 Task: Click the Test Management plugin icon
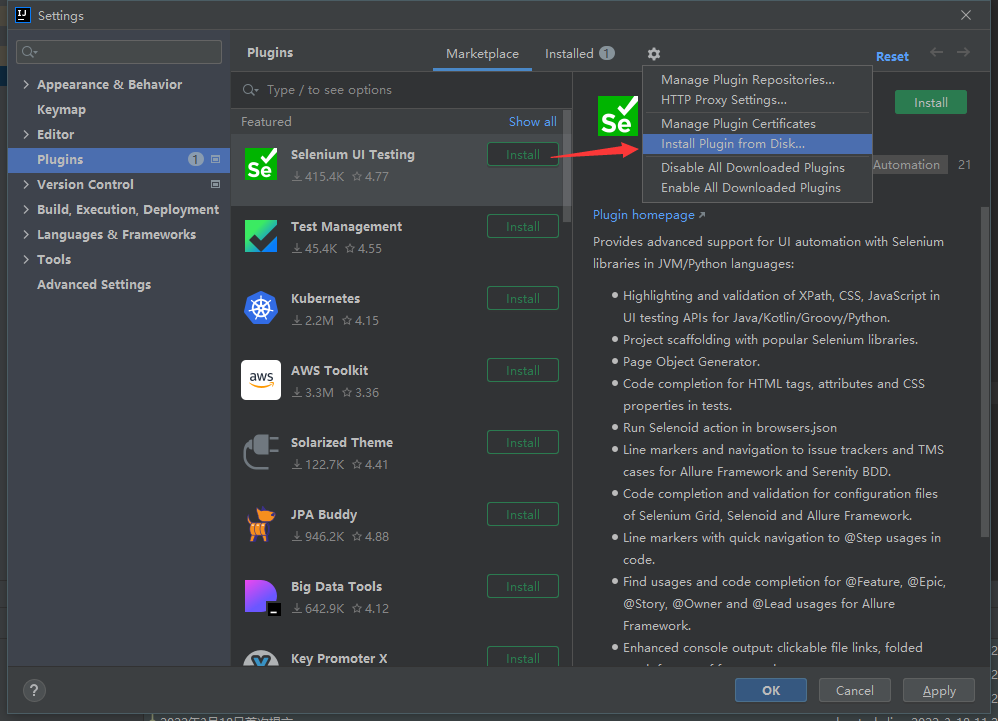pyautogui.click(x=261, y=236)
